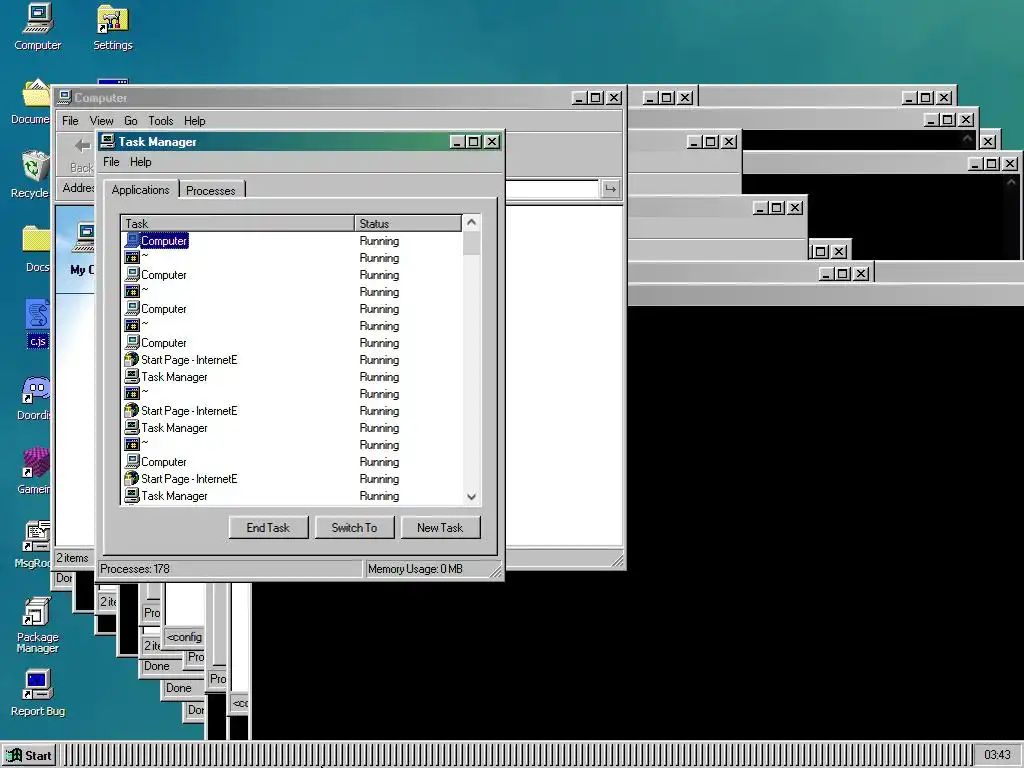Click the New Task button
The width and height of the screenshot is (1024, 768).
(x=440, y=528)
